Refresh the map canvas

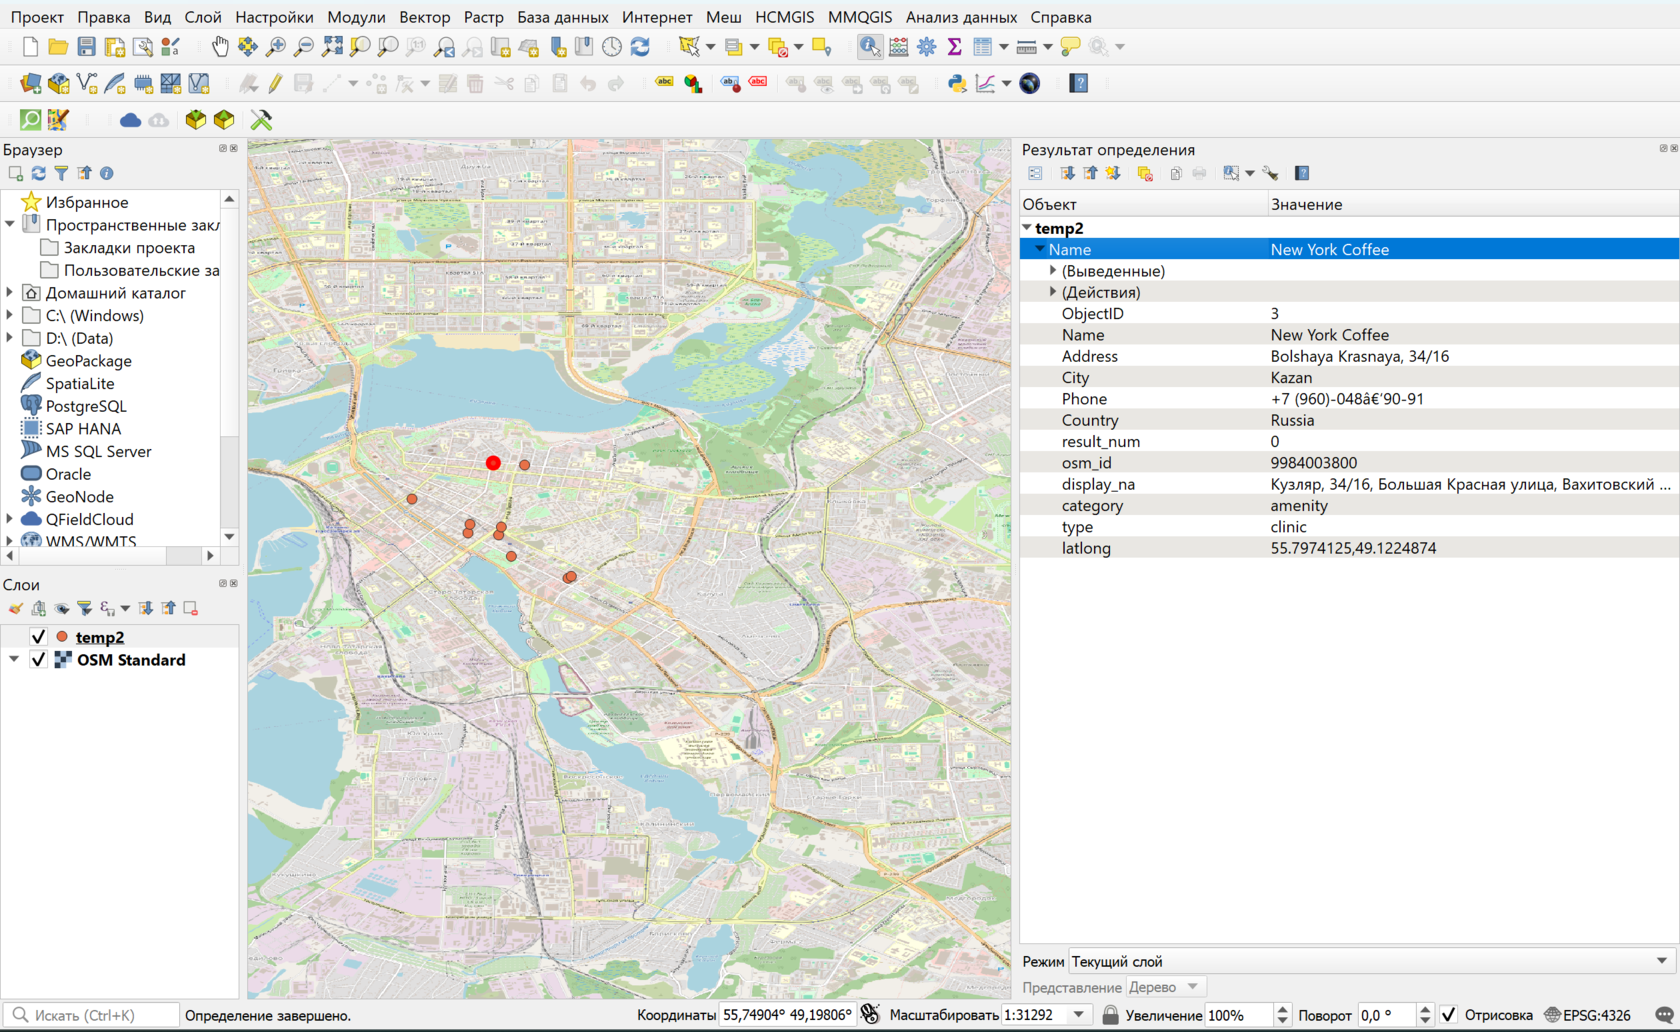tap(640, 46)
